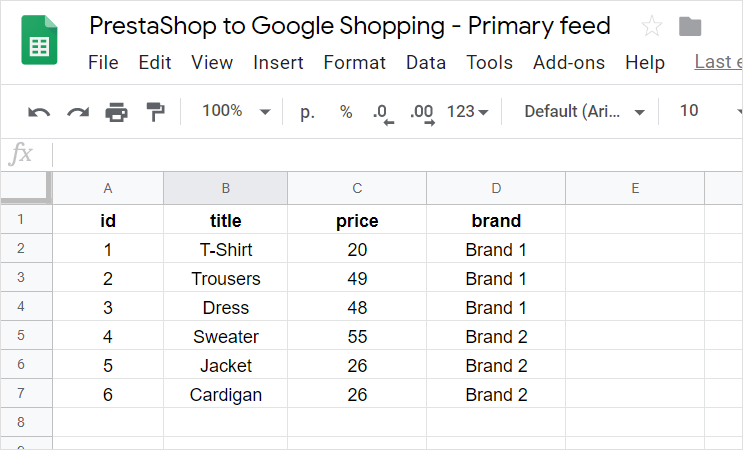Click the Redo arrow icon
The height and width of the screenshot is (450, 743).
pyautogui.click(x=78, y=112)
